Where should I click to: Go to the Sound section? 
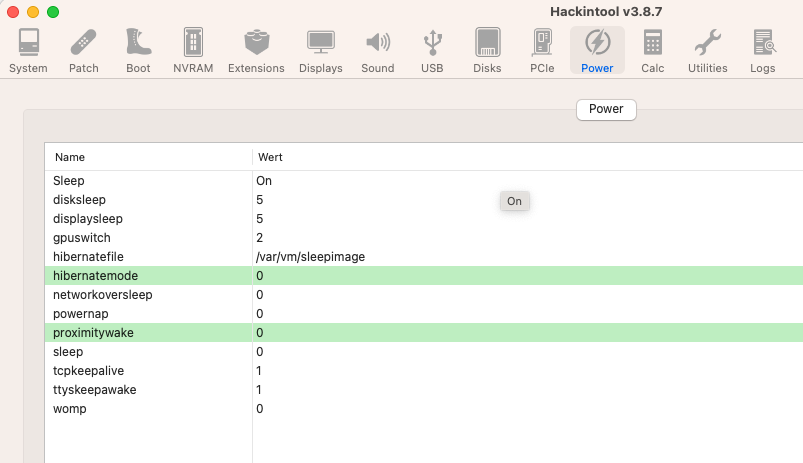point(378,50)
